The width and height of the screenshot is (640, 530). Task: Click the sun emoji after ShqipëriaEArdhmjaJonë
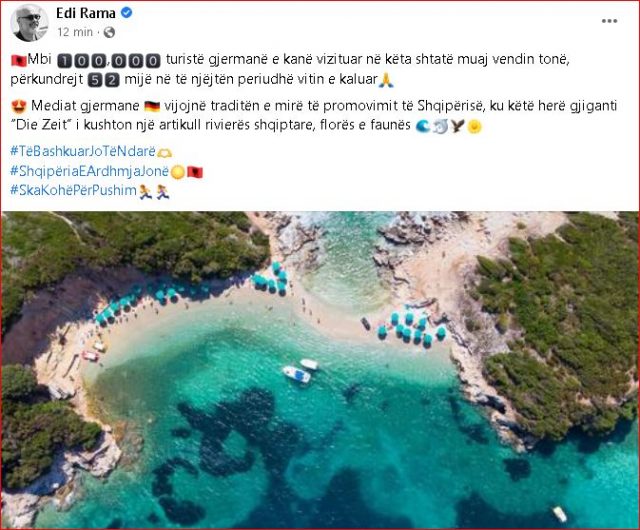[178, 172]
